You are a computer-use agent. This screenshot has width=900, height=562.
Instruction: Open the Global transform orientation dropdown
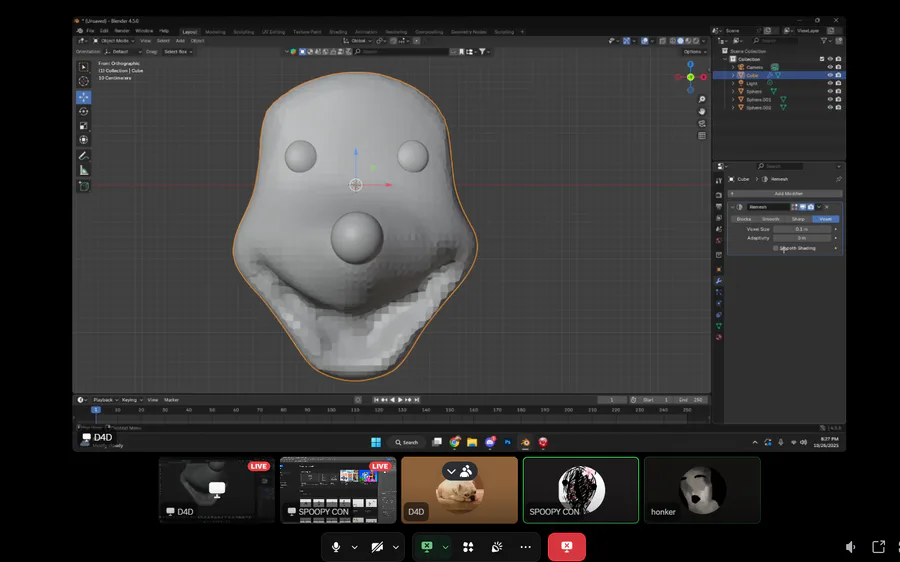pos(358,41)
